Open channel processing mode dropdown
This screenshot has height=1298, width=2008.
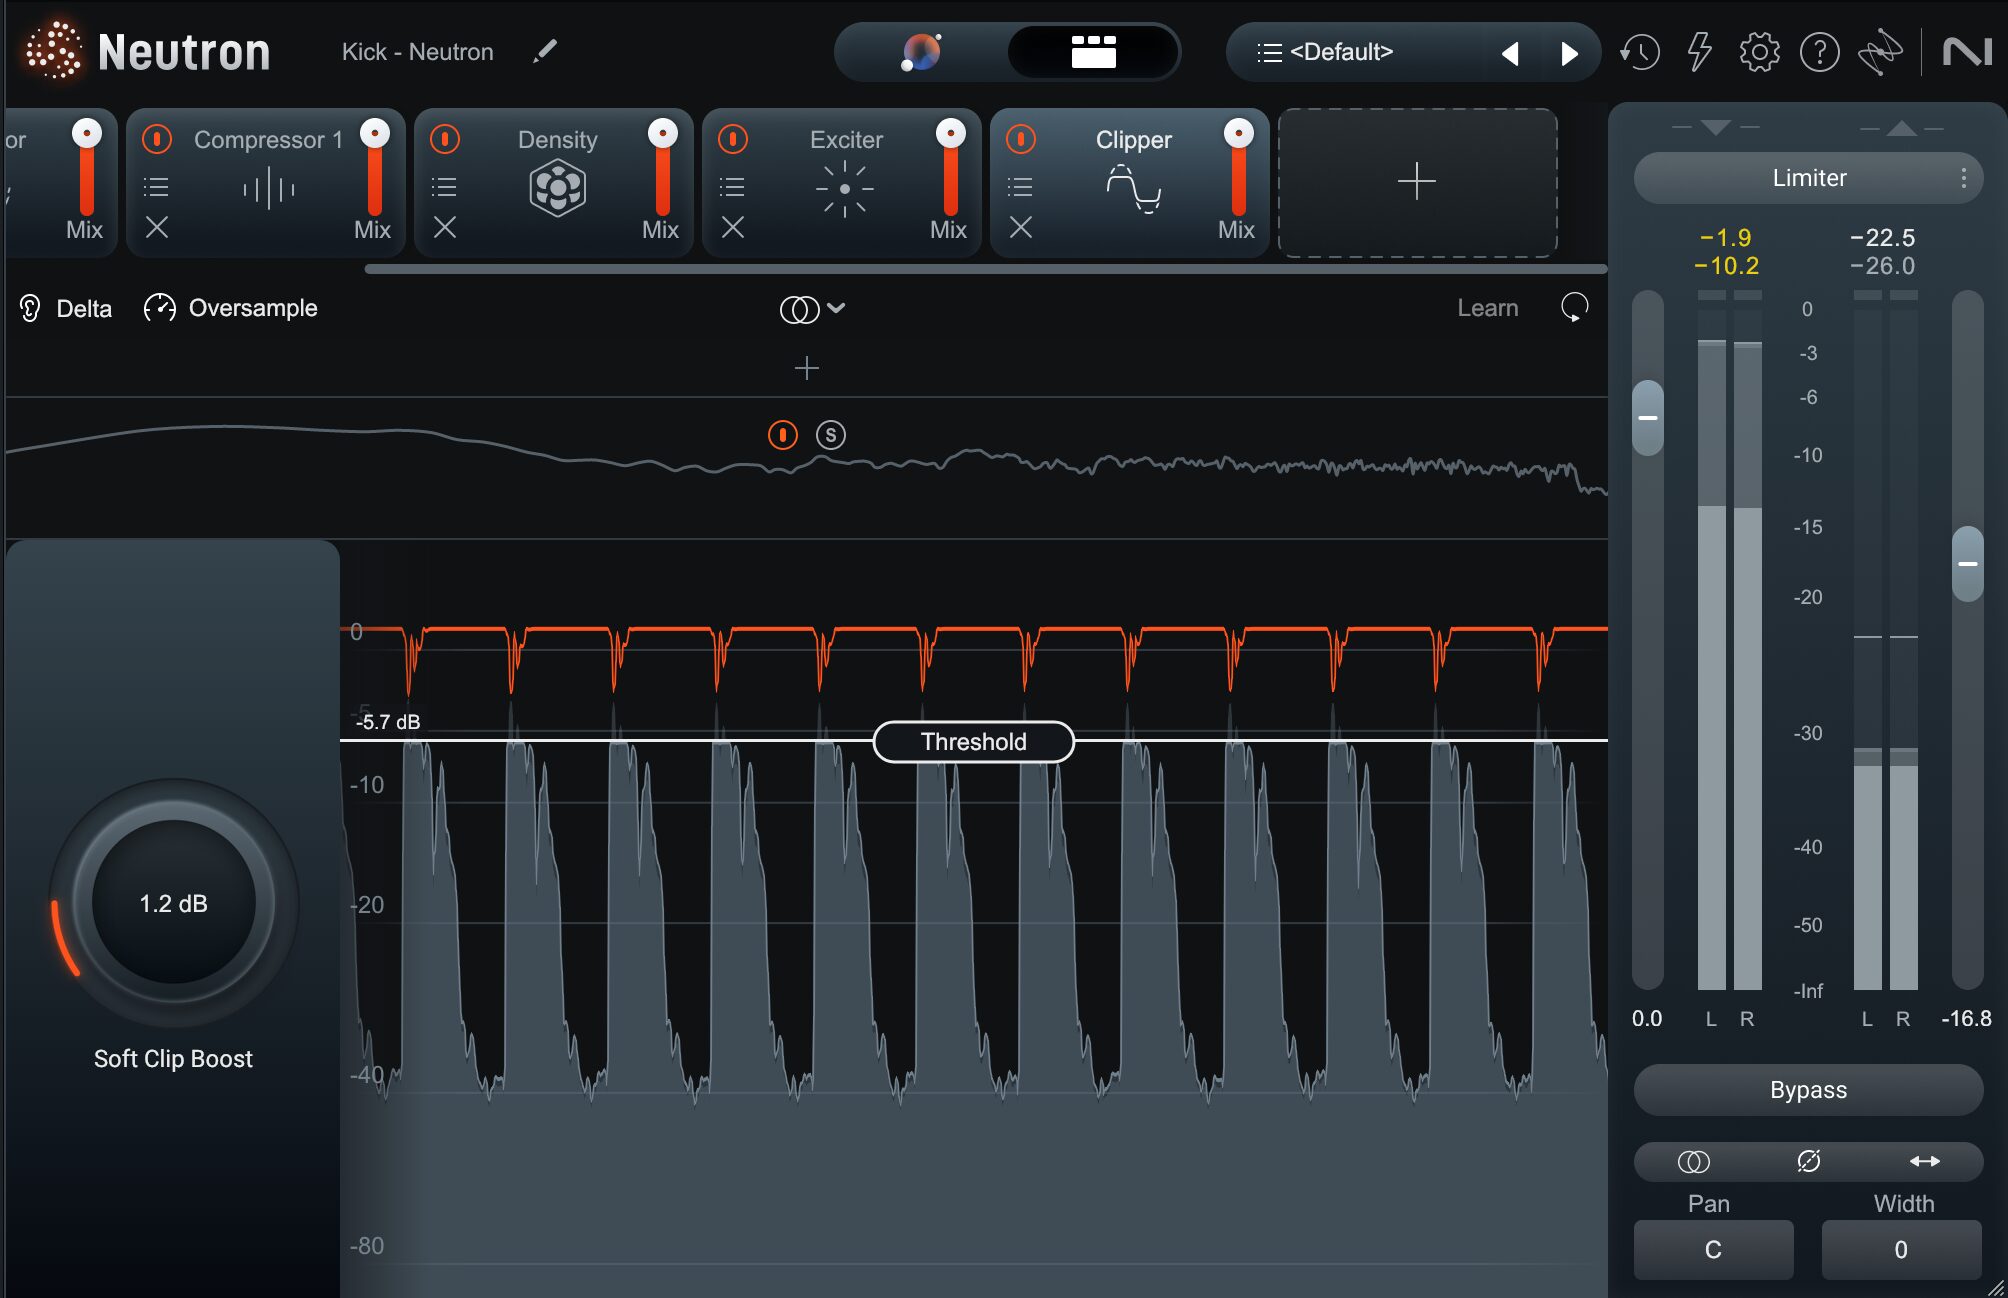[812, 309]
